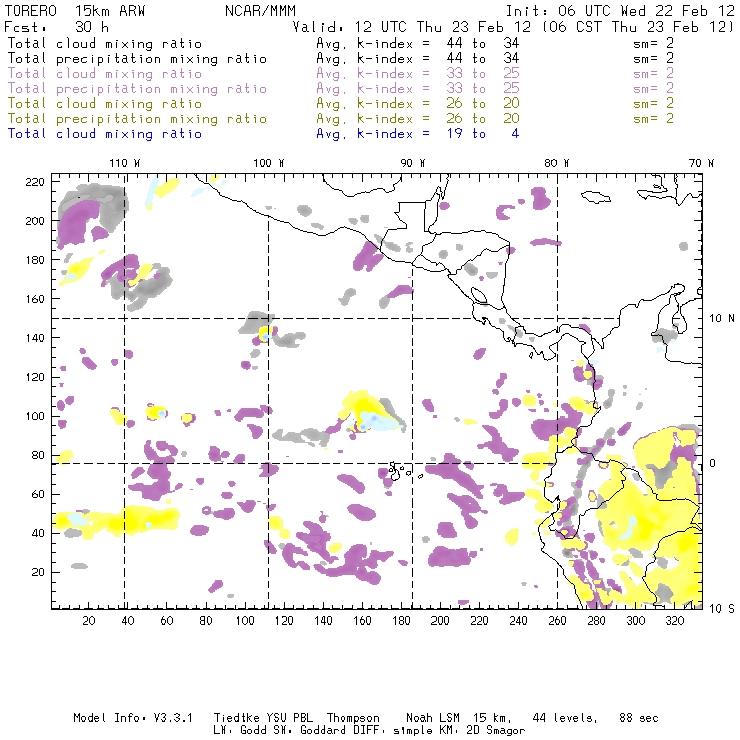Viewport: 740px width, 740px height.
Task: Click "sm= 2" in the olive precipitation row
Action: [x=653, y=119]
